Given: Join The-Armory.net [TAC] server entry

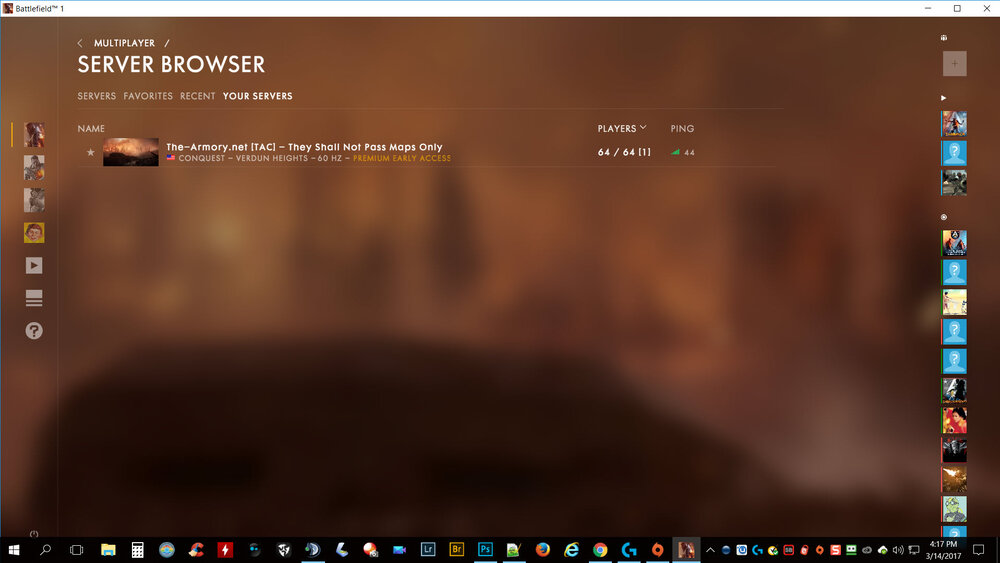Looking at the screenshot, I should [x=304, y=147].
